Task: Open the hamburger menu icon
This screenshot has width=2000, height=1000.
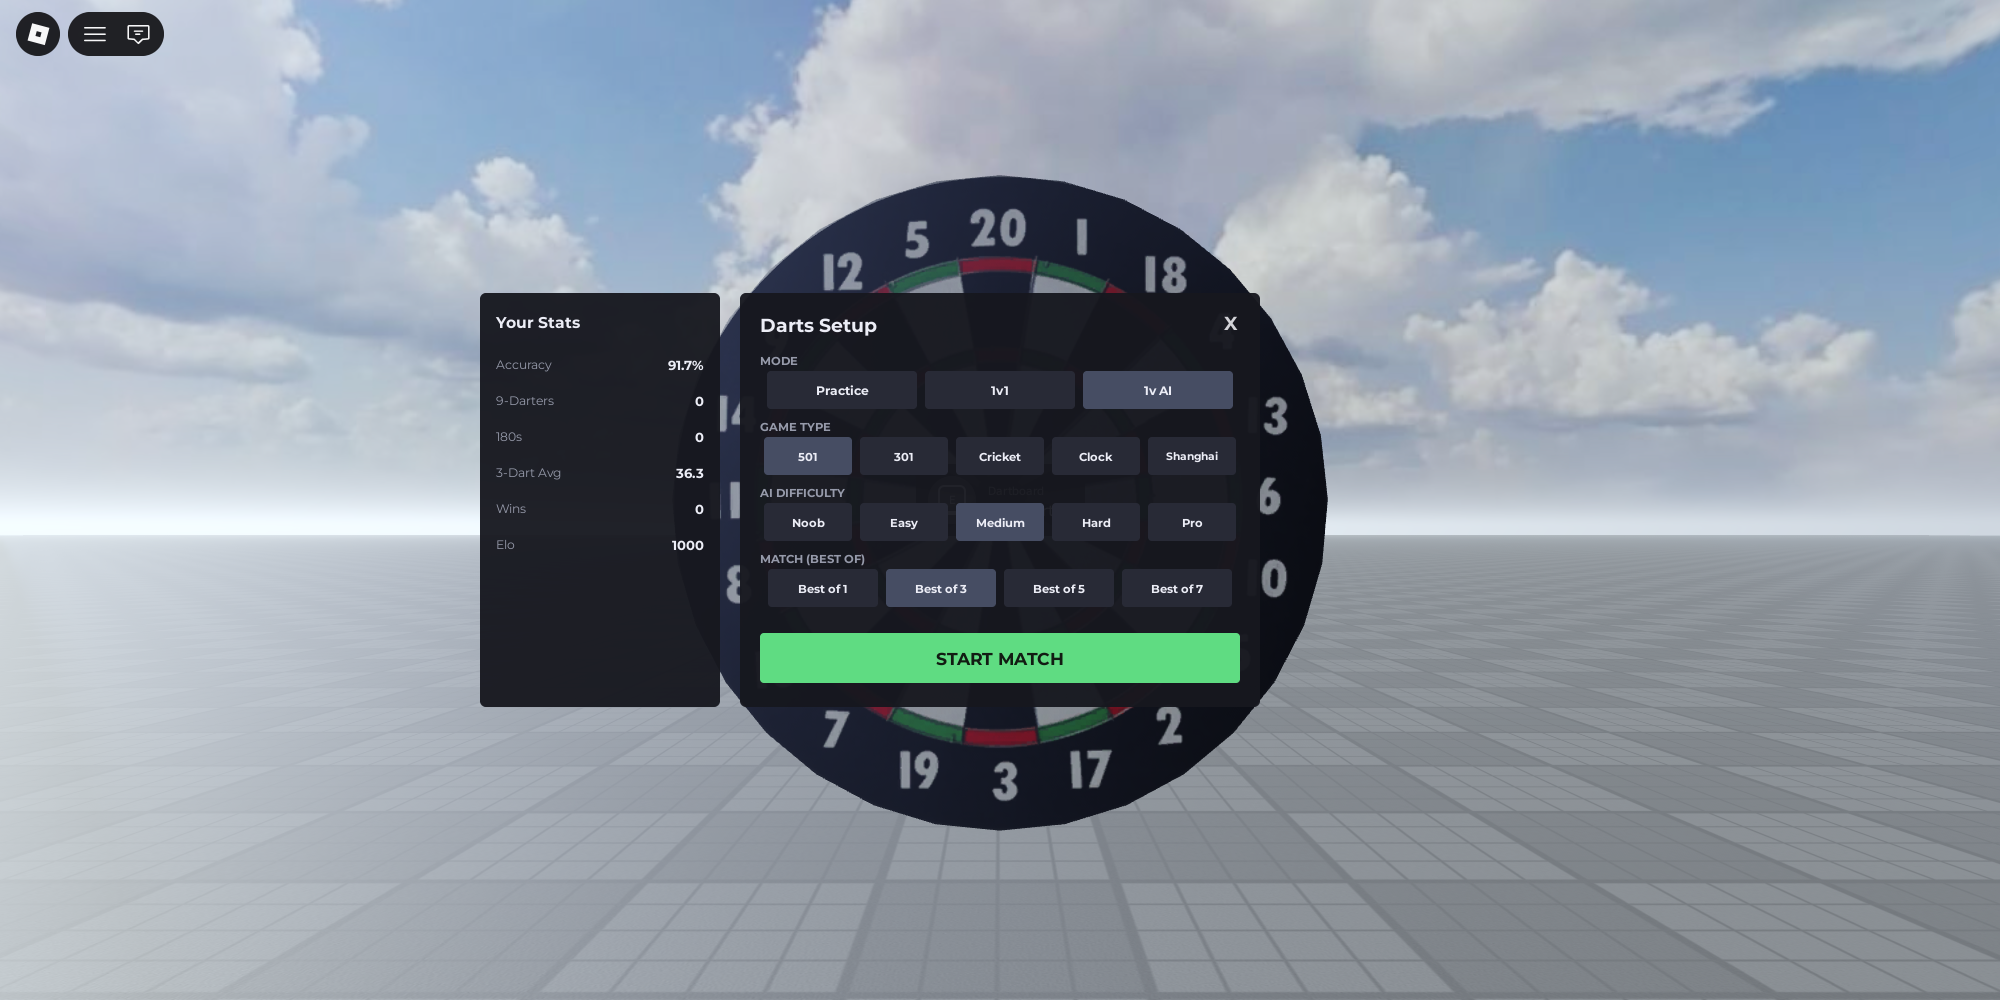Action: [x=95, y=34]
